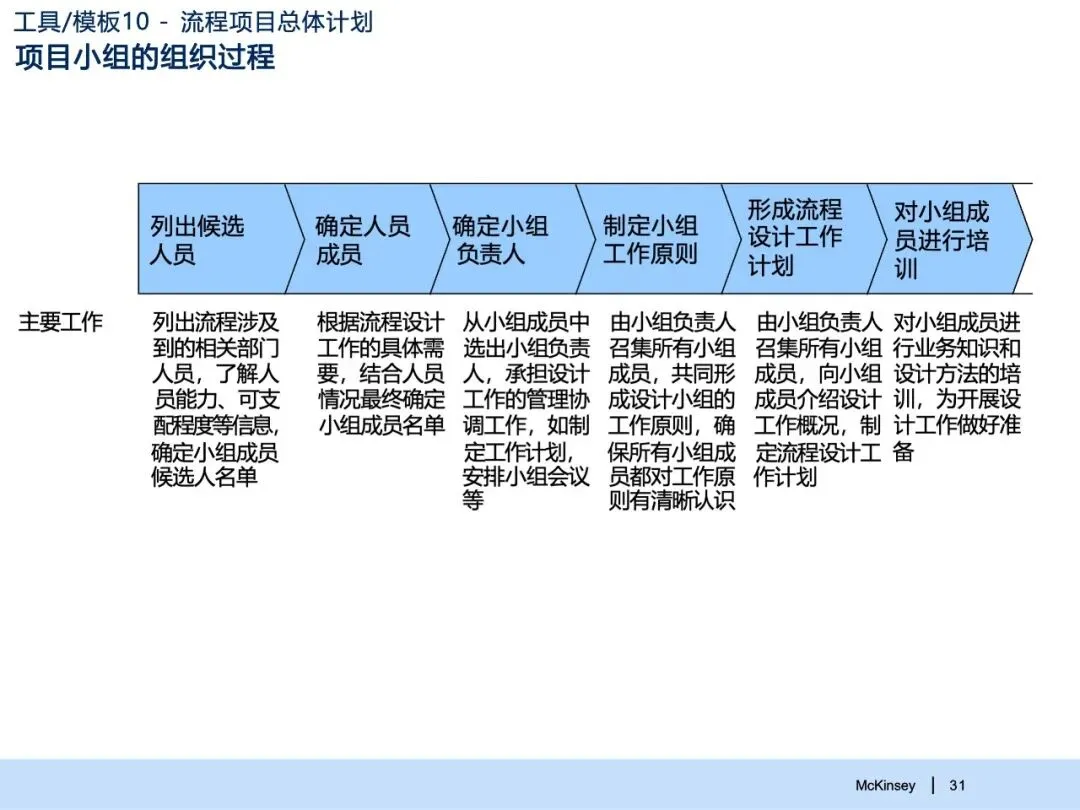Click the McKinsey footer label
Screen dimensions: 1080x810
click(x=885, y=785)
